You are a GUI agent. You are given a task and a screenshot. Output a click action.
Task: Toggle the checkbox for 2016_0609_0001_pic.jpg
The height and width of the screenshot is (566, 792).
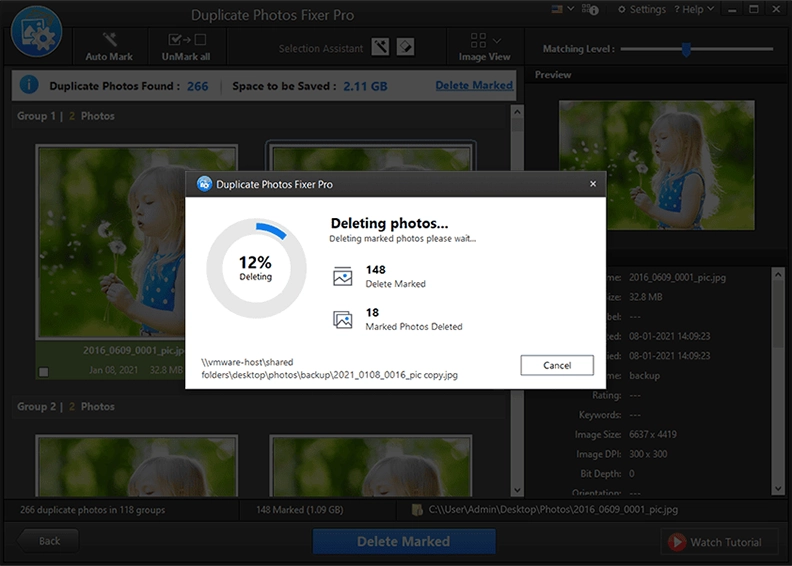44,372
